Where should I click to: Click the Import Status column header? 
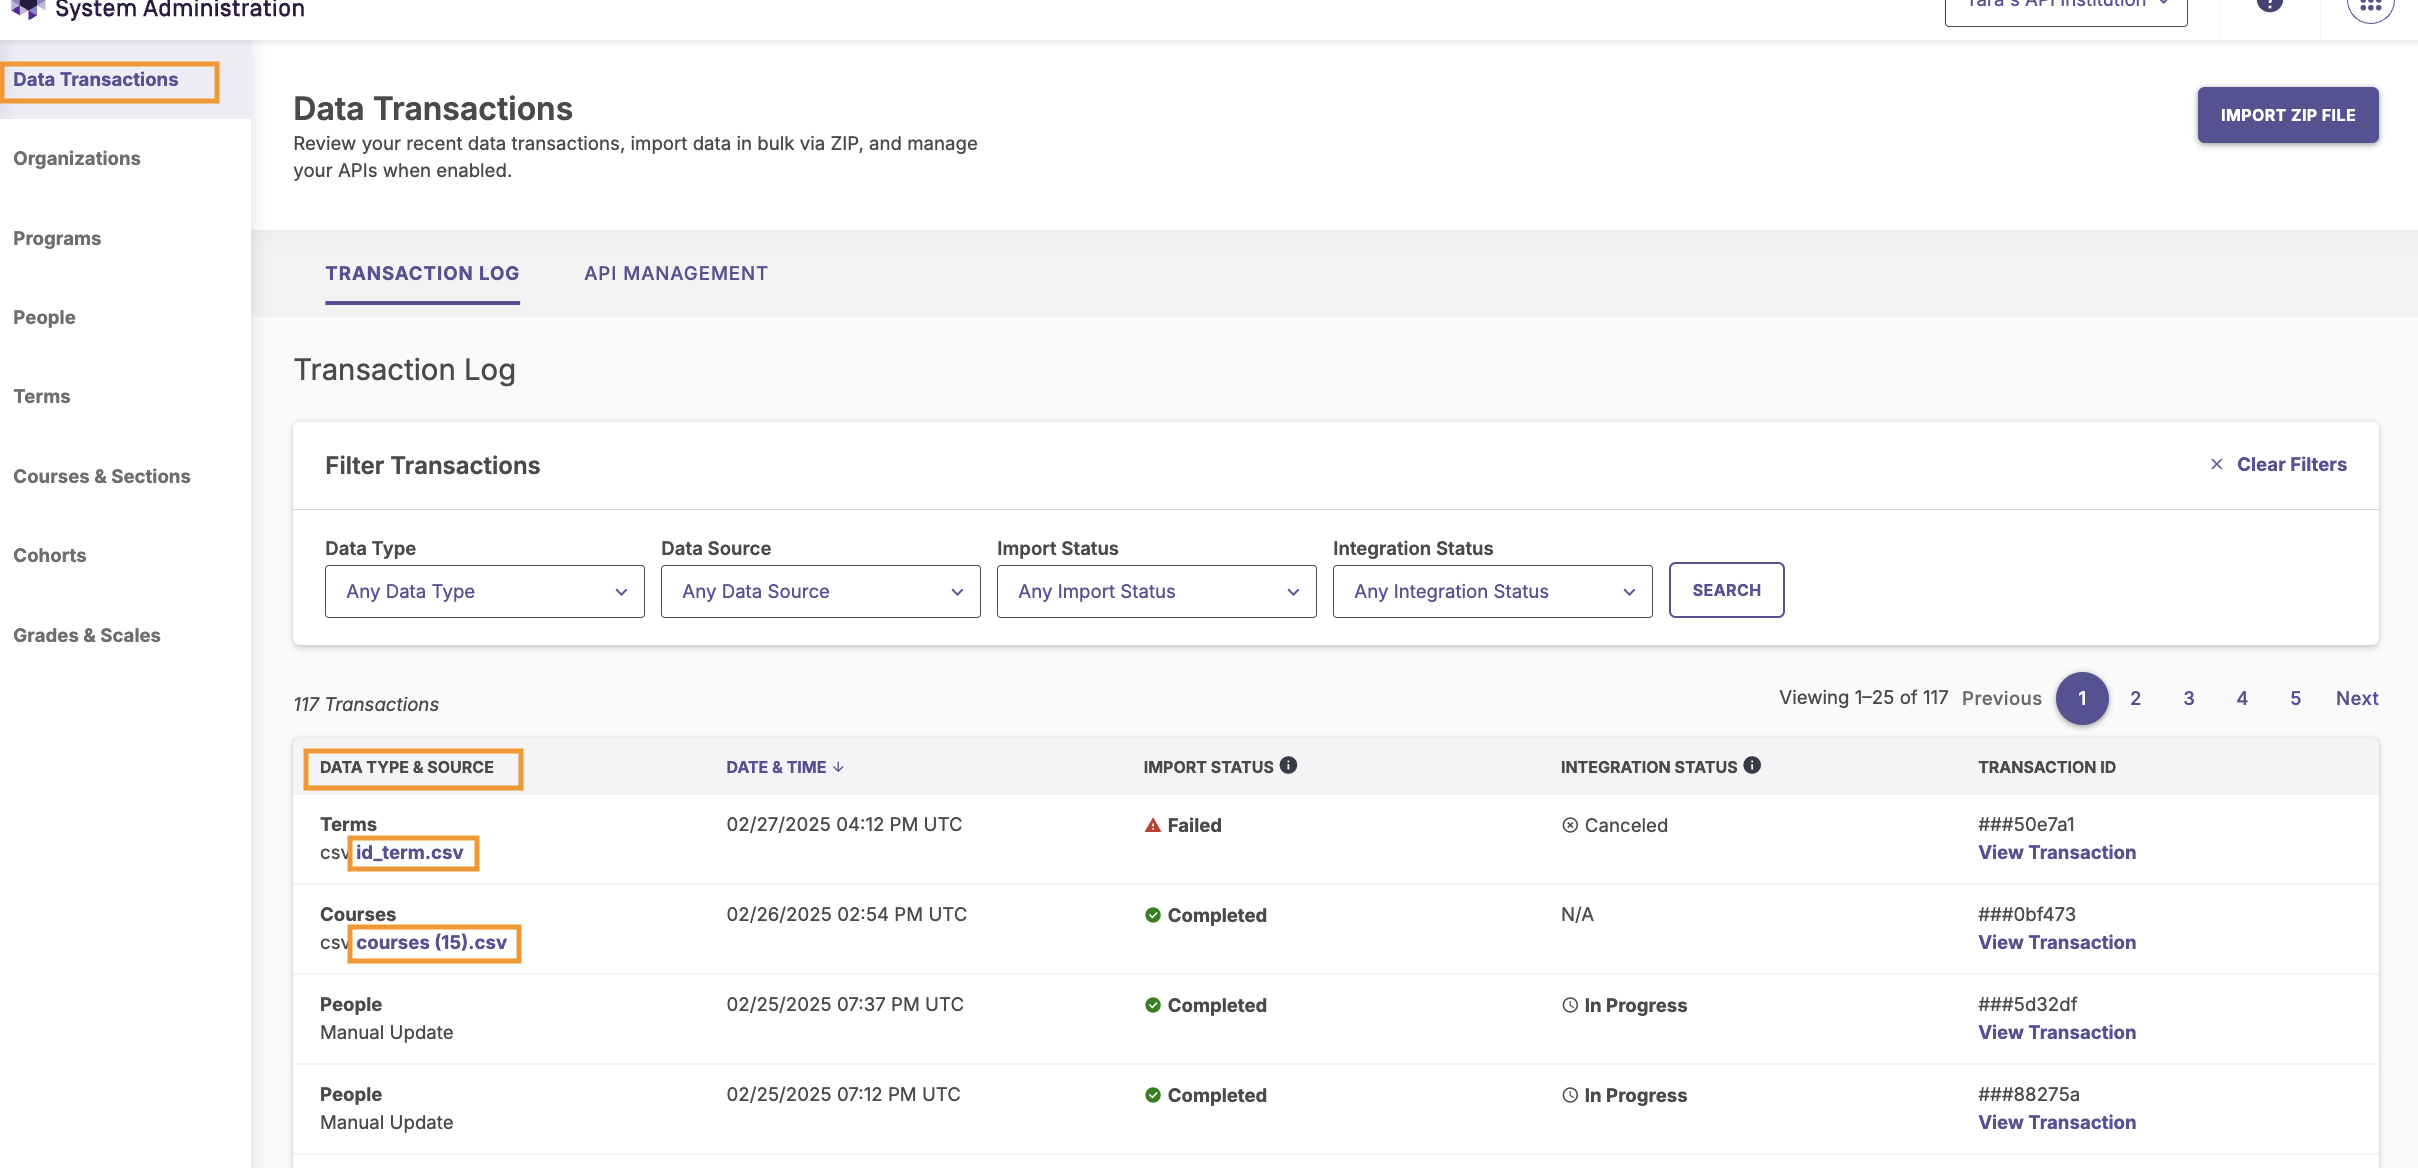[1209, 767]
